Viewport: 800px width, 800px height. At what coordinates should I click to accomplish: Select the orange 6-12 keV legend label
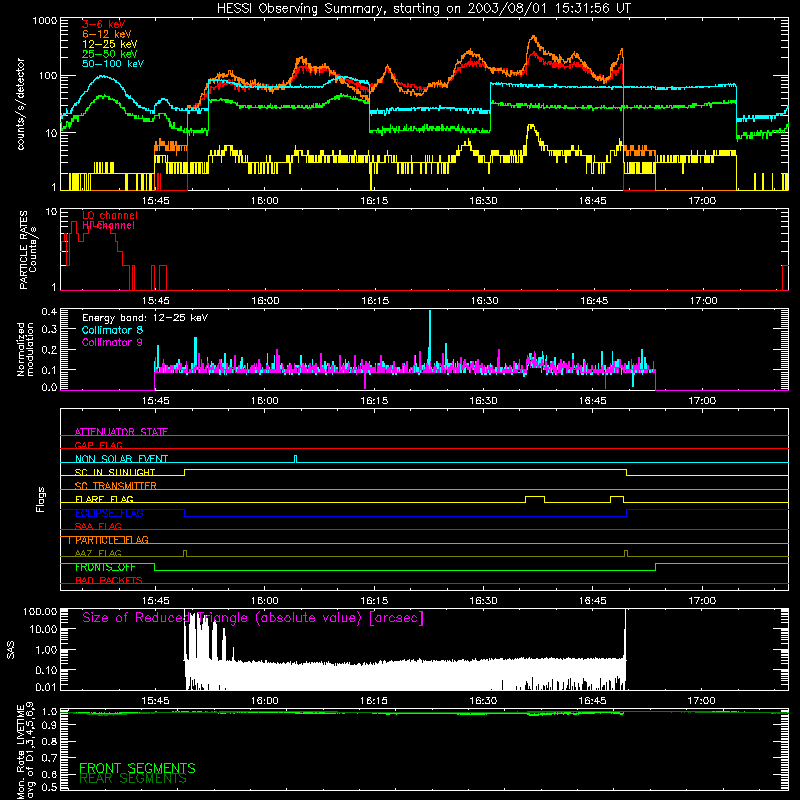[x=106, y=34]
